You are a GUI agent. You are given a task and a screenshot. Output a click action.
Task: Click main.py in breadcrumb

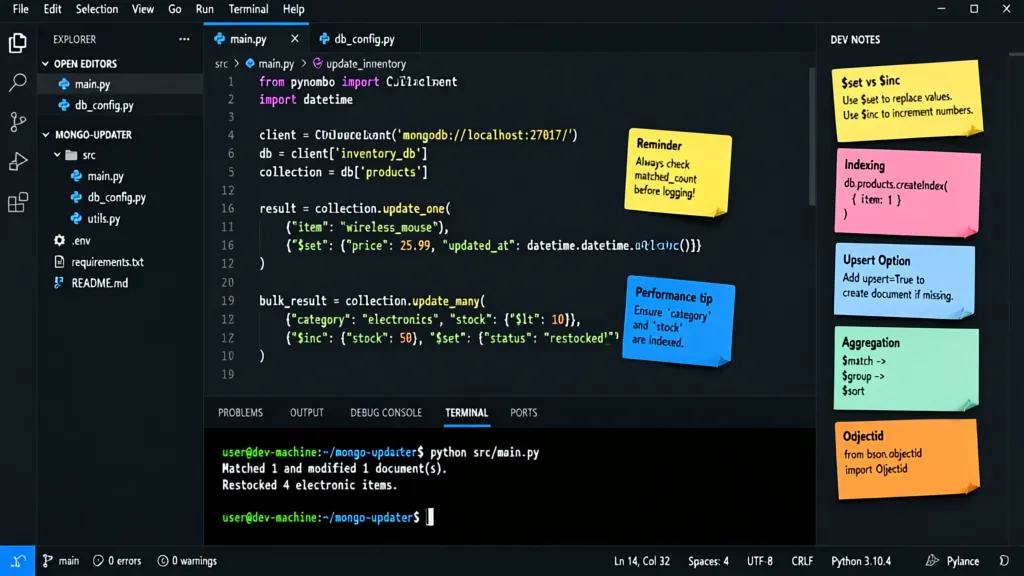click(x=270, y=64)
